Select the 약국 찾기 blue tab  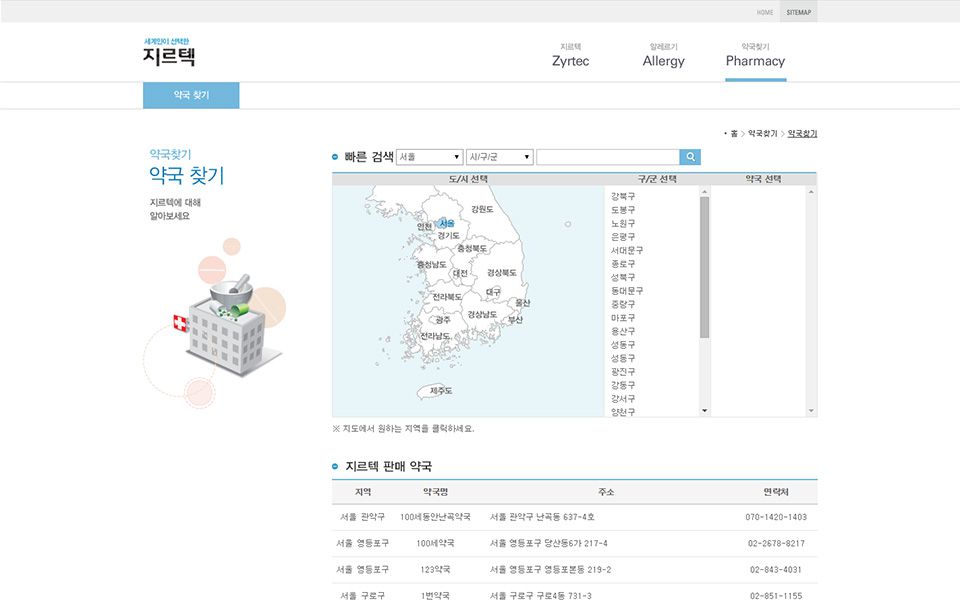coord(191,95)
